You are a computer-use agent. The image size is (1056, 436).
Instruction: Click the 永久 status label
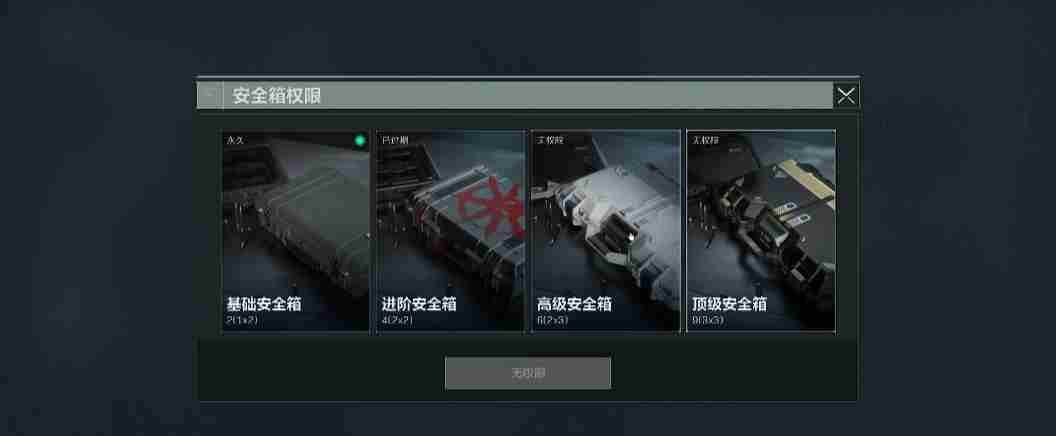point(234,140)
